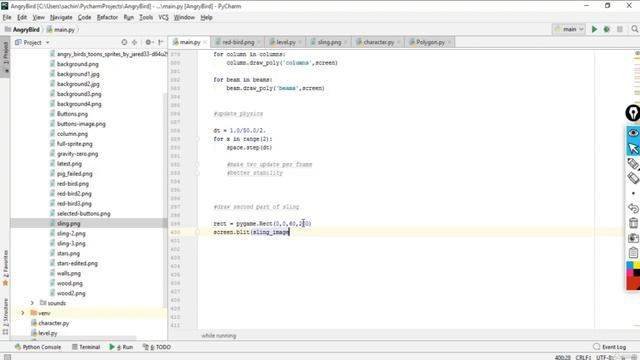Pick the color palette swatch in annotation toolbar
This screenshot has width=640, height=360.
(x=633, y=275)
